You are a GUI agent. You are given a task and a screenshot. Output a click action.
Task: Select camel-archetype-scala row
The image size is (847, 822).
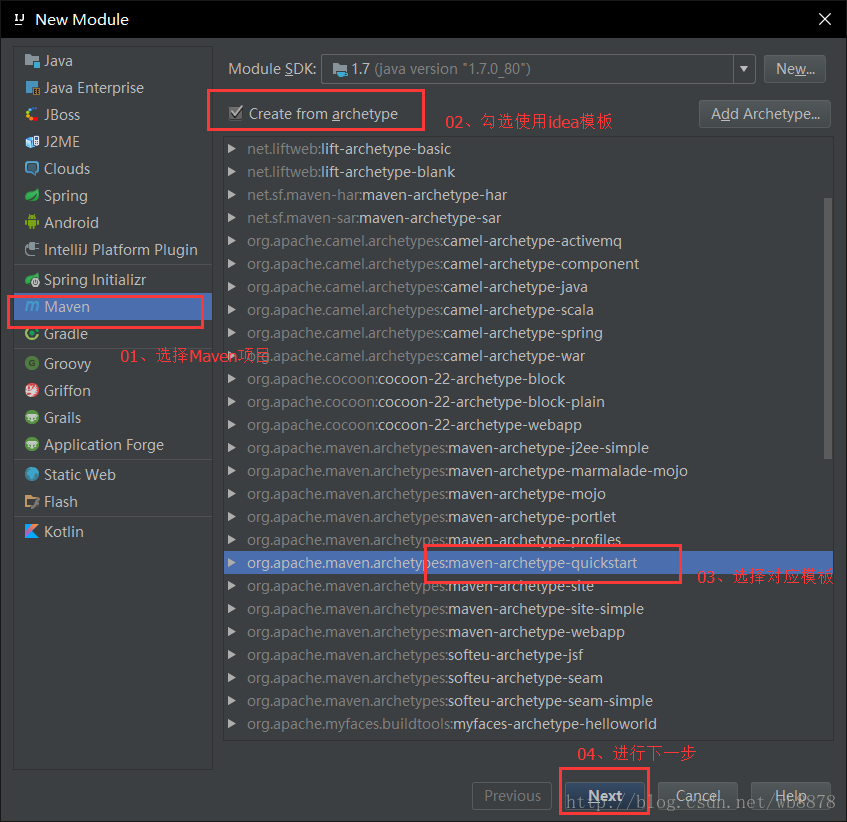click(528, 310)
